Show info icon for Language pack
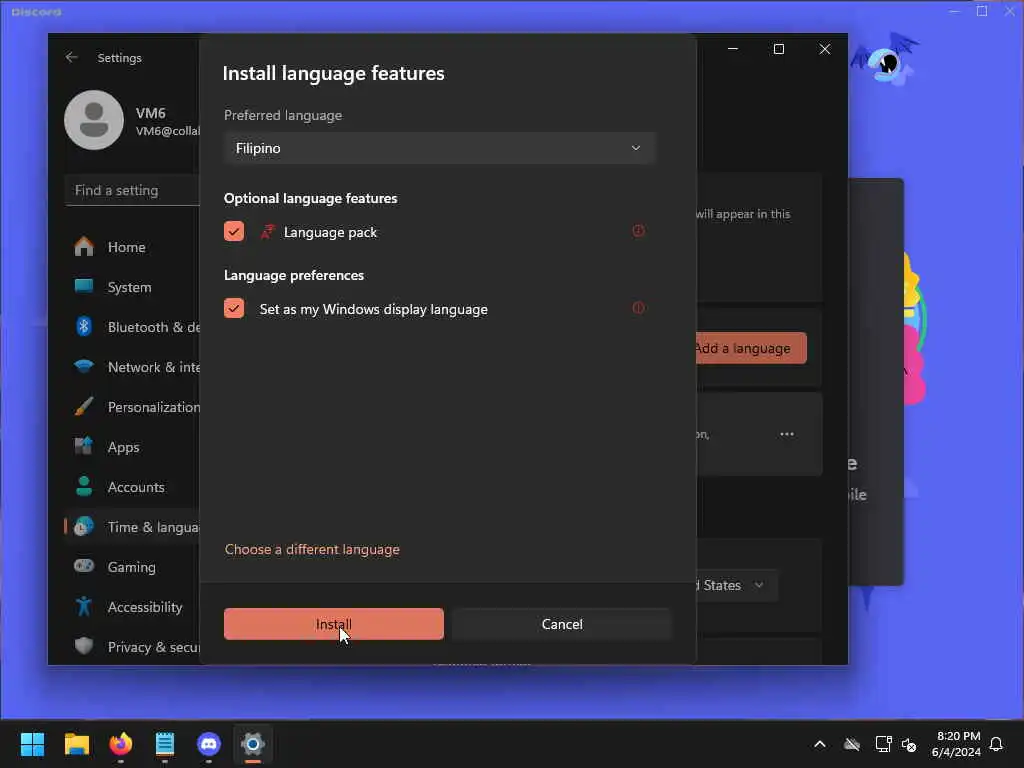 point(638,231)
